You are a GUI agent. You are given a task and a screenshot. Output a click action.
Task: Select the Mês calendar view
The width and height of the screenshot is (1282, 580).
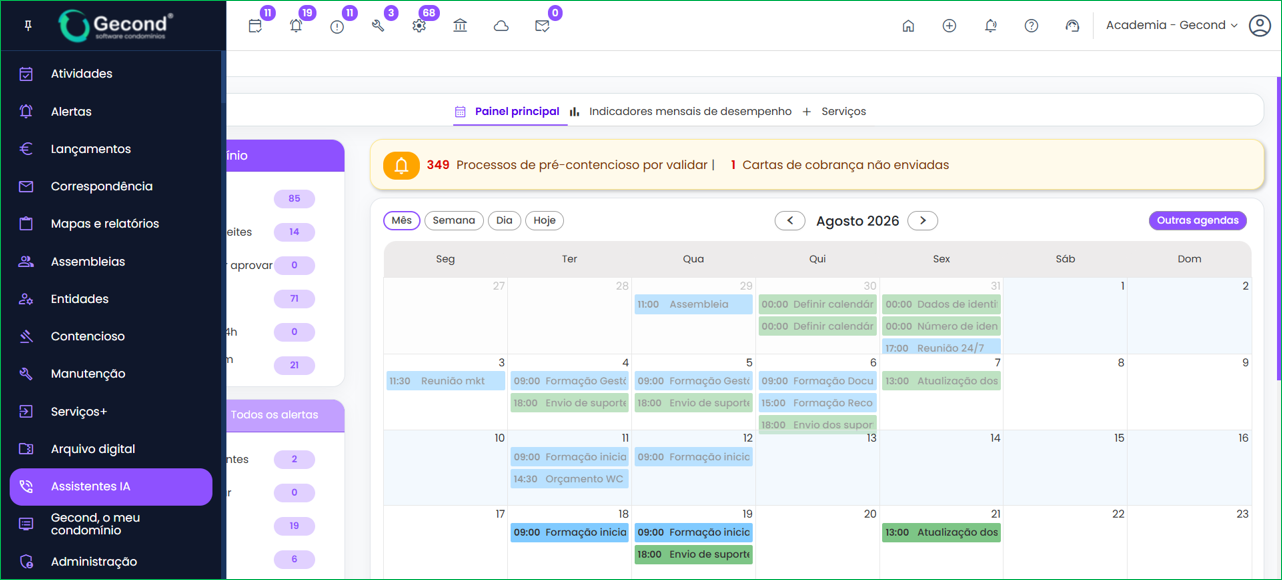[x=402, y=221]
